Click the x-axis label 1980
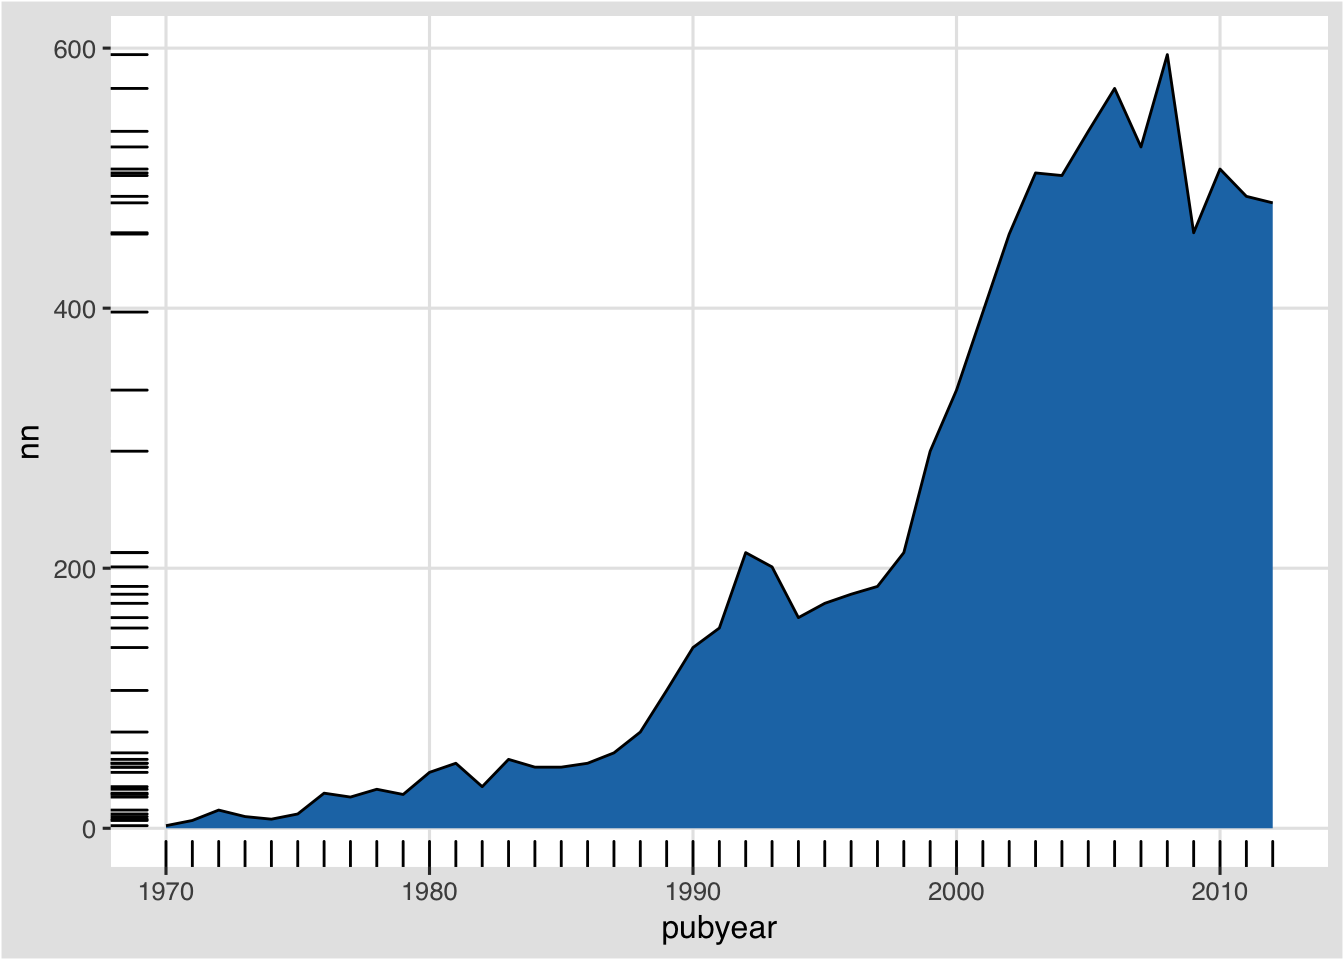 [429, 893]
